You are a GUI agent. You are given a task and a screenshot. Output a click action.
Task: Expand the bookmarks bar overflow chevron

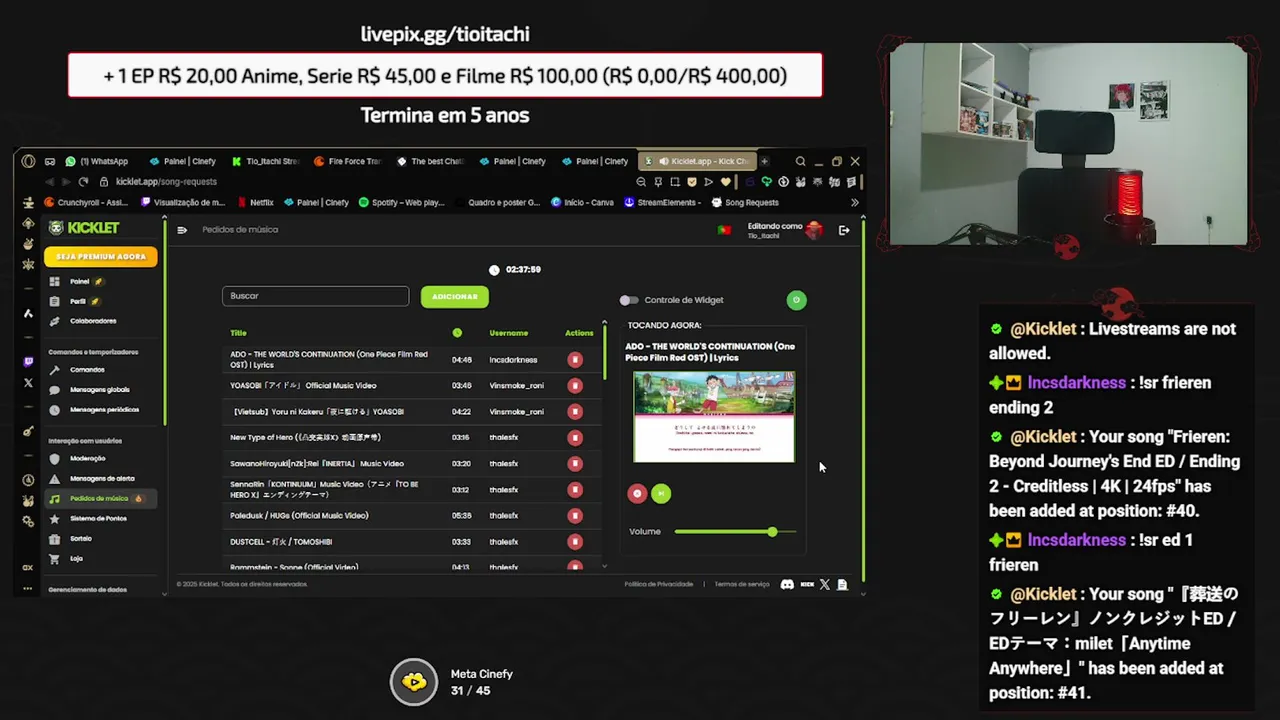click(854, 202)
